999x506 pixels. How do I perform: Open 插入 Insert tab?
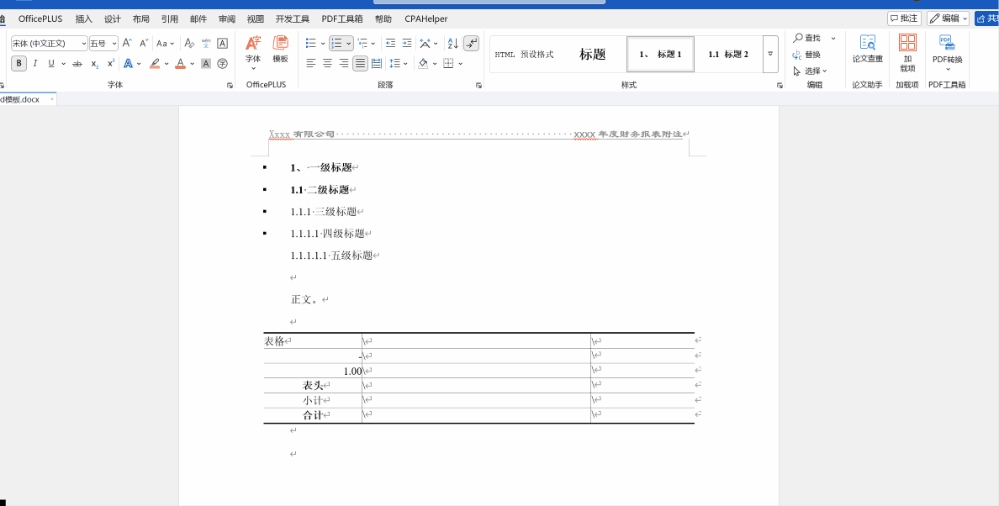click(x=83, y=19)
